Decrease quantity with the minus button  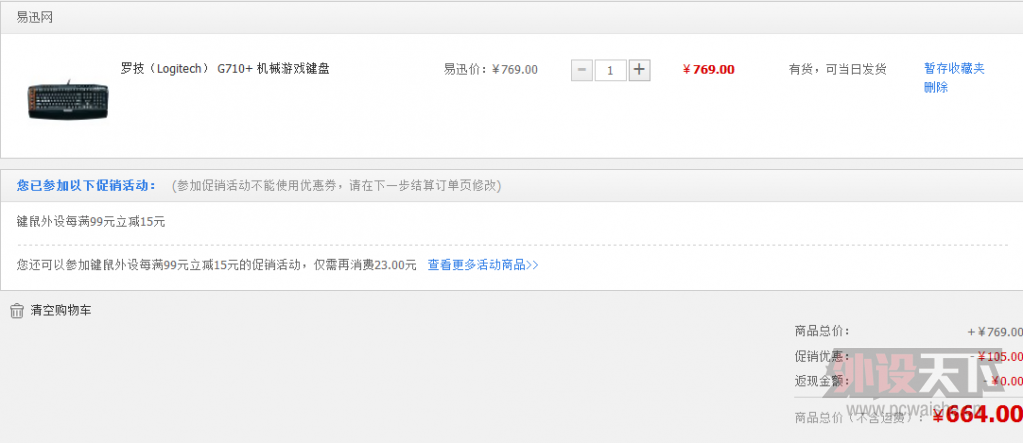581,70
